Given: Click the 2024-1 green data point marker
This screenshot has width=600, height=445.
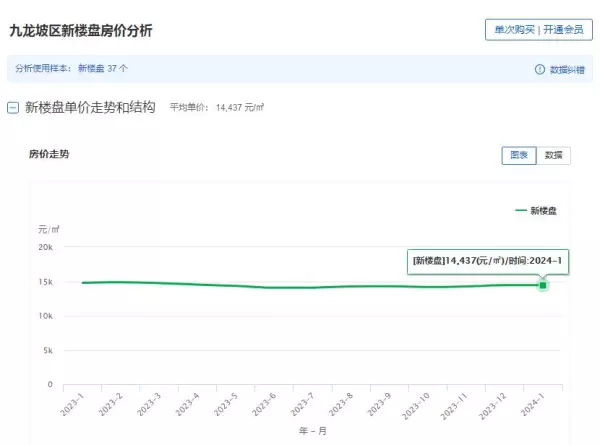Looking at the screenshot, I should [543, 285].
